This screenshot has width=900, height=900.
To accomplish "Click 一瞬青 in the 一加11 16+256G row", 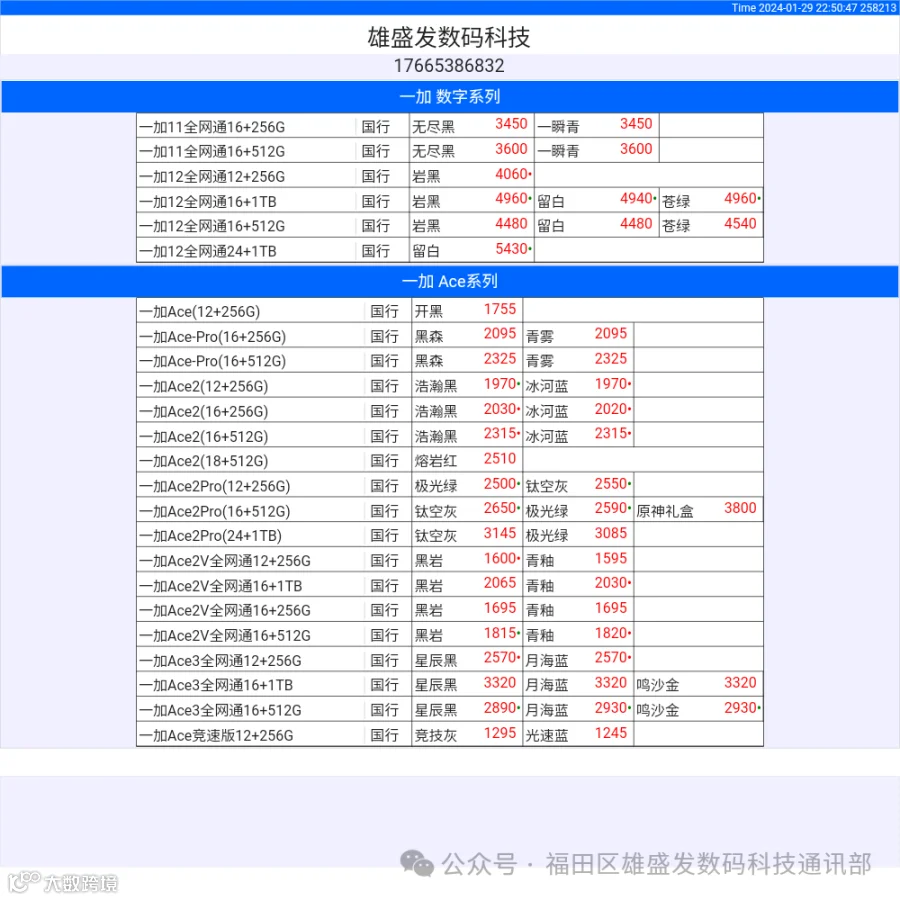I will click(x=558, y=126).
